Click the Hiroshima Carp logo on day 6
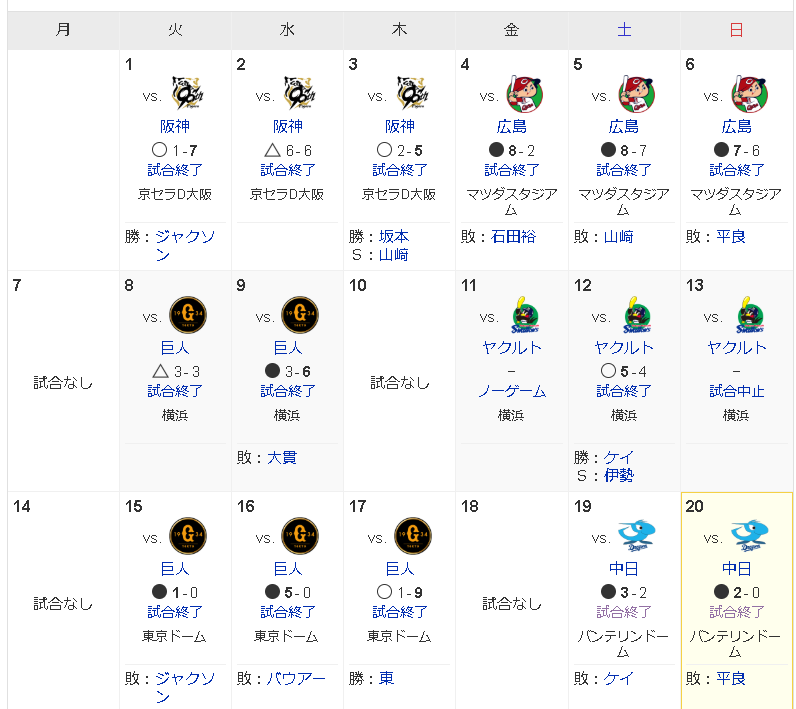Image resolution: width=796 pixels, height=709 pixels. [750, 94]
